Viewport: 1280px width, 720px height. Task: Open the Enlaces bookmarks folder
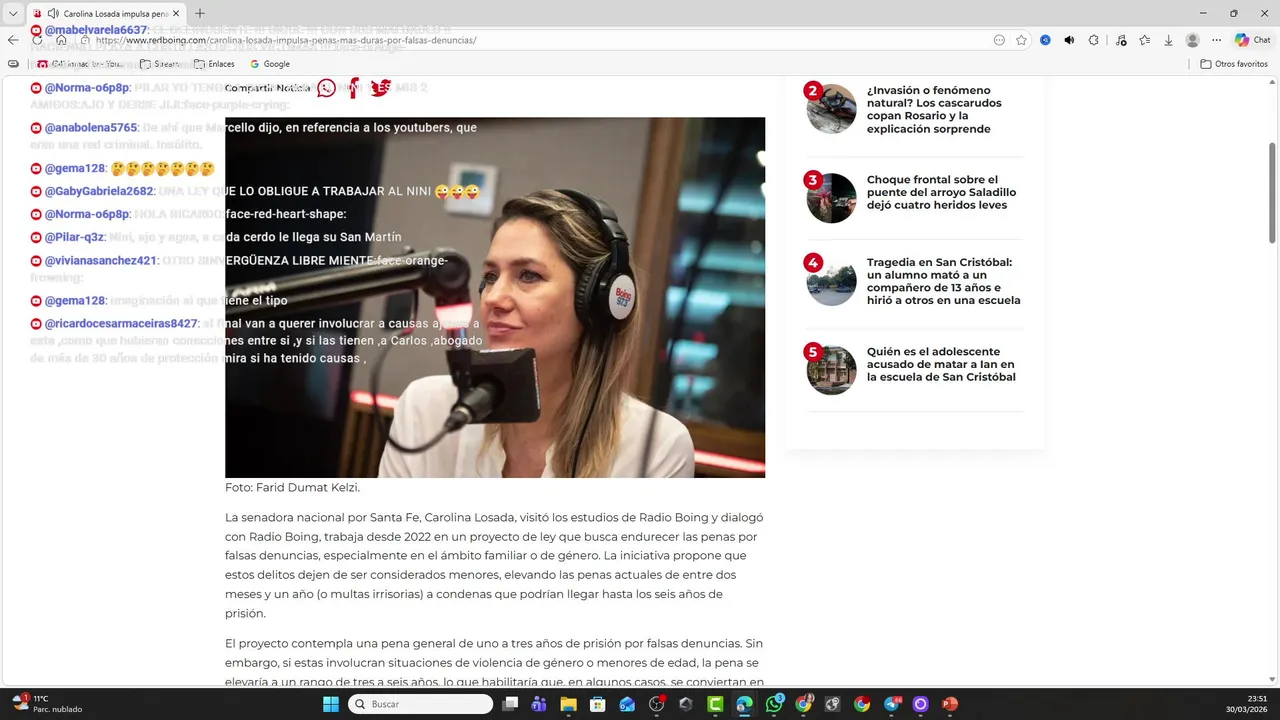(x=215, y=63)
